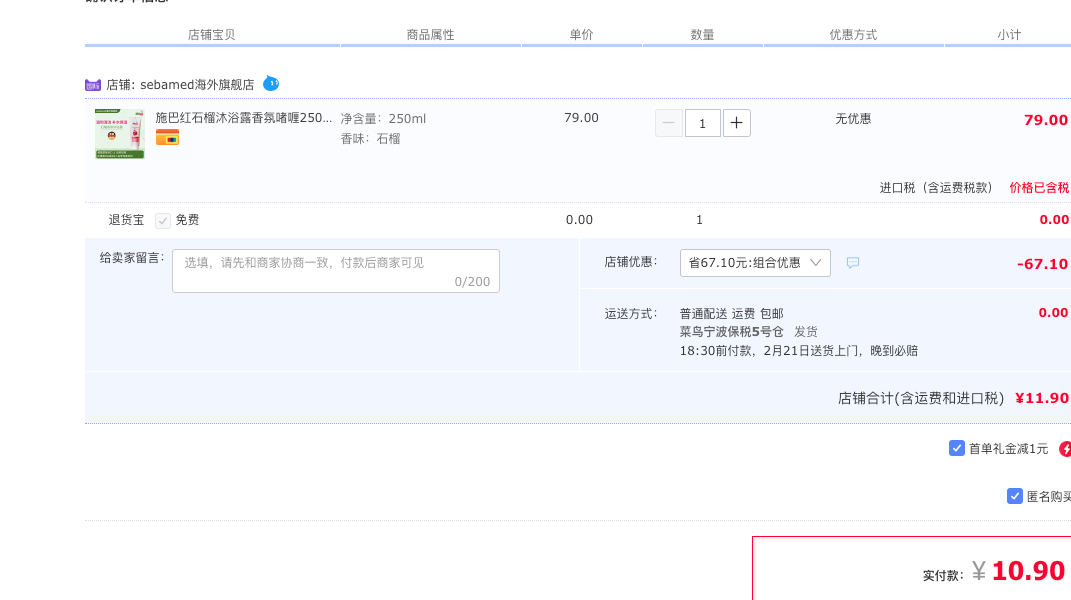Expand the 省67.10元:组合优惠 dropdown
The width and height of the screenshot is (1071, 600).
pos(755,263)
